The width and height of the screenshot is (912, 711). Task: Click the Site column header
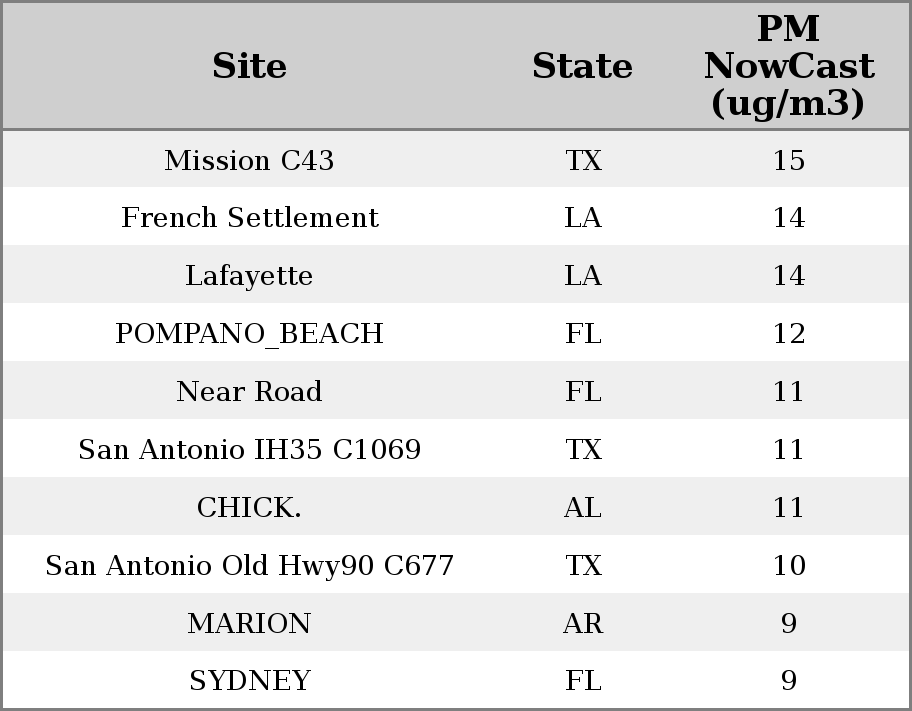(249, 67)
